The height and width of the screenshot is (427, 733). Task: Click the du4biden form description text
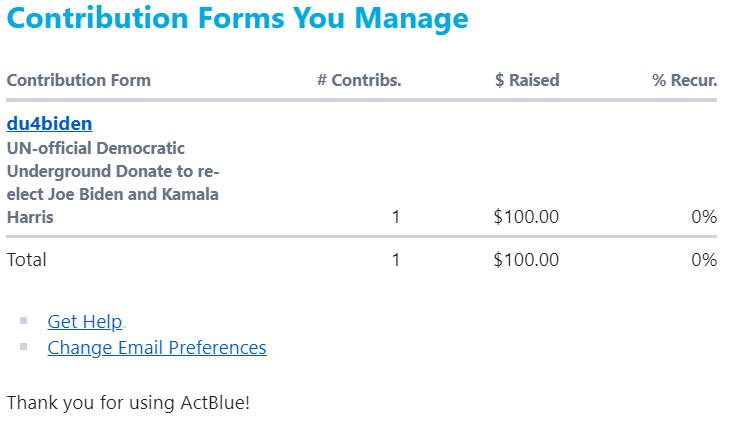pyautogui.click(x=113, y=182)
